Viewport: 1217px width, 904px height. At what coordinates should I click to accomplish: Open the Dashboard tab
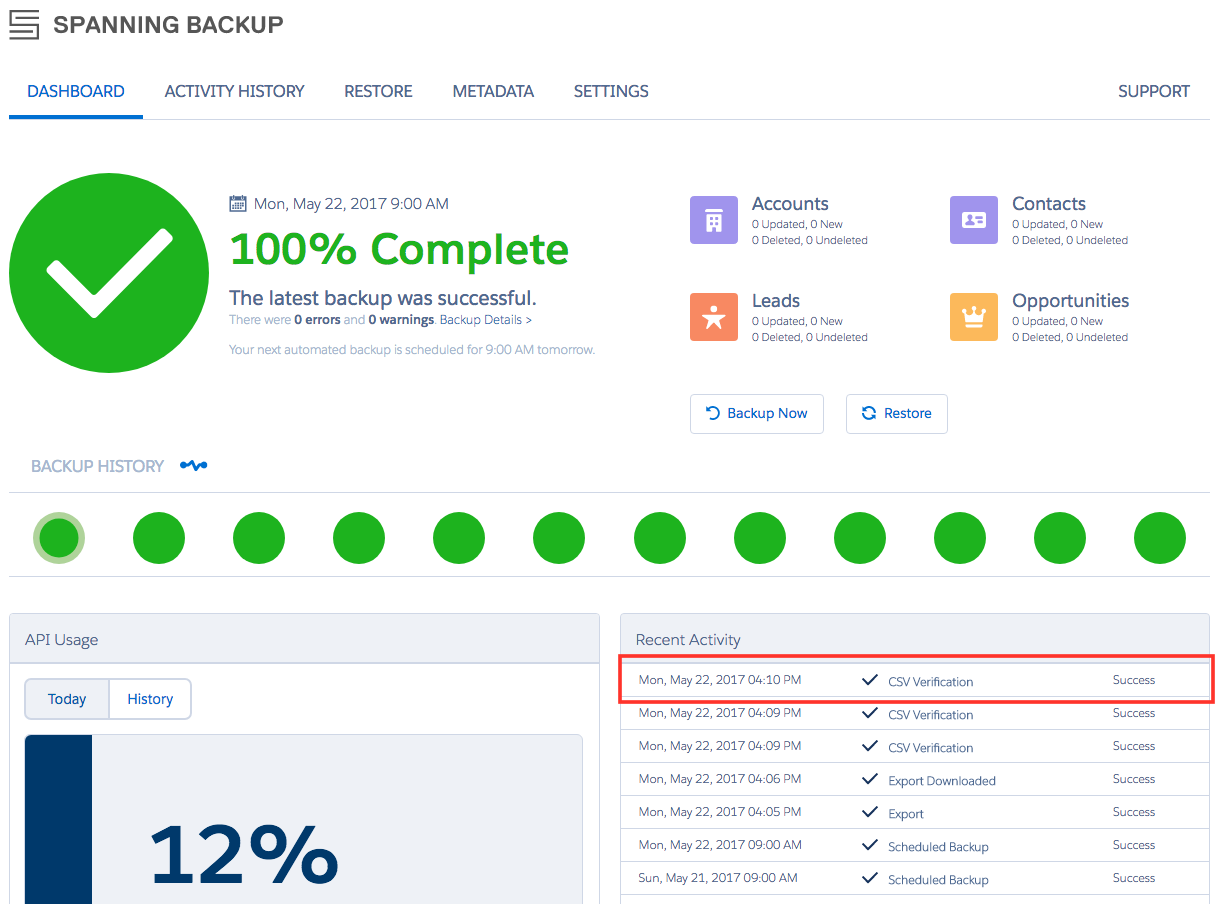pyautogui.click(x=76, y=91)
